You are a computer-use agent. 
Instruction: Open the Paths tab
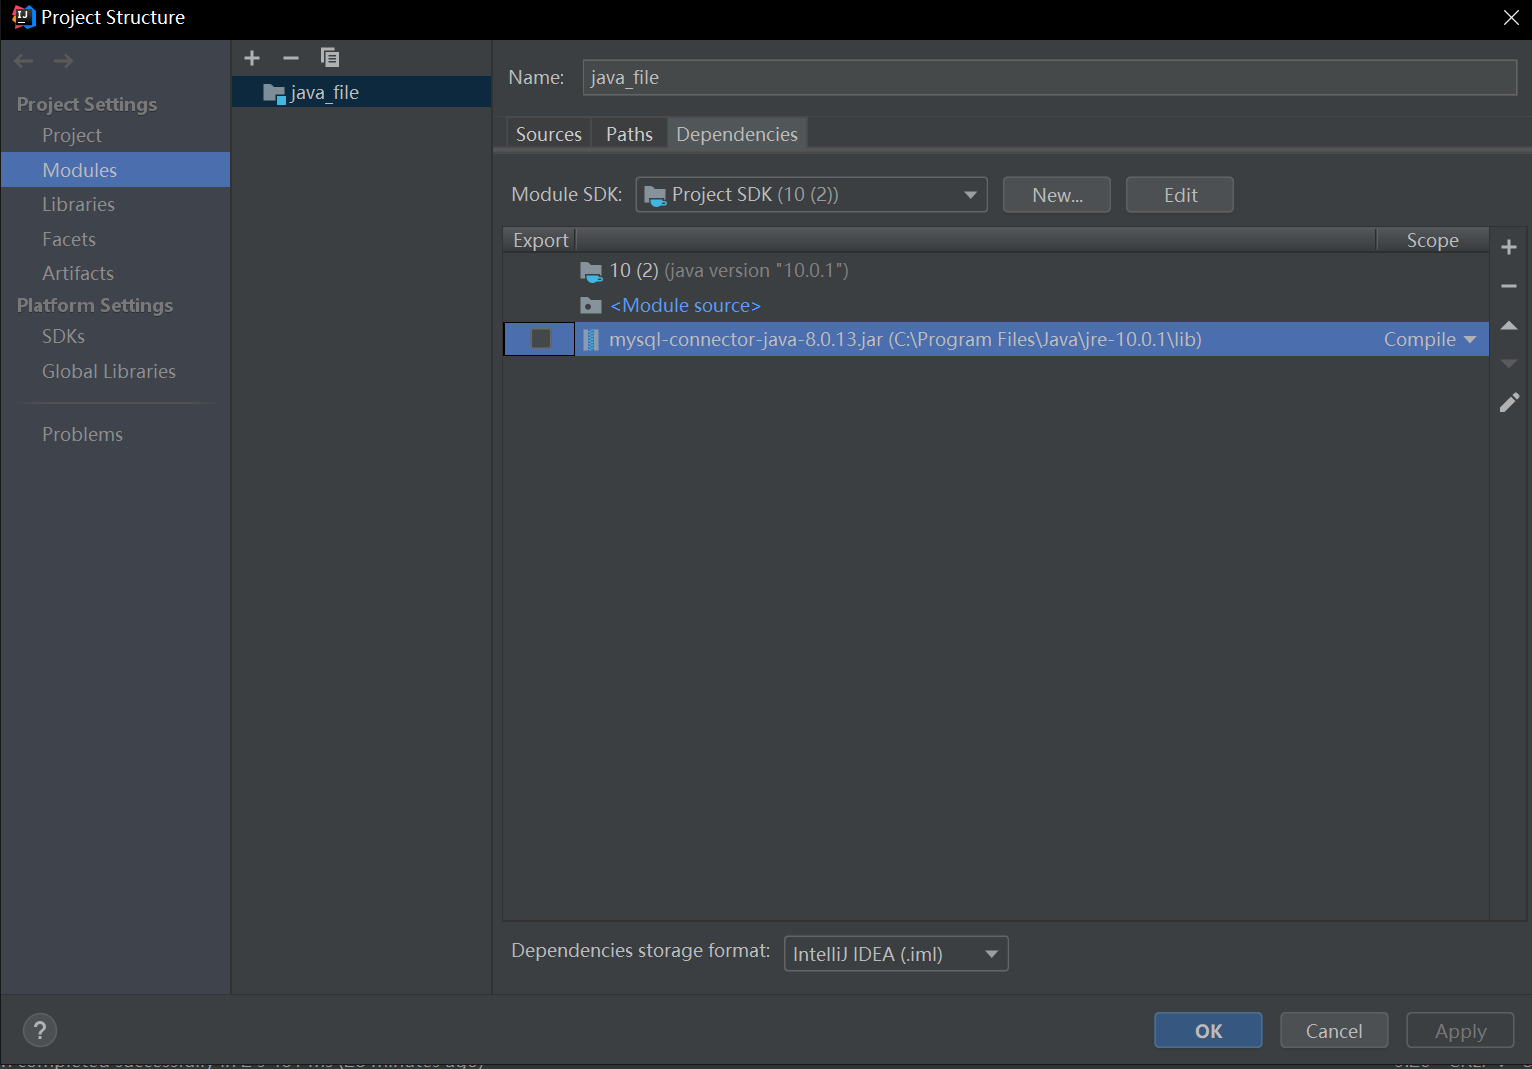click(628, 133)
